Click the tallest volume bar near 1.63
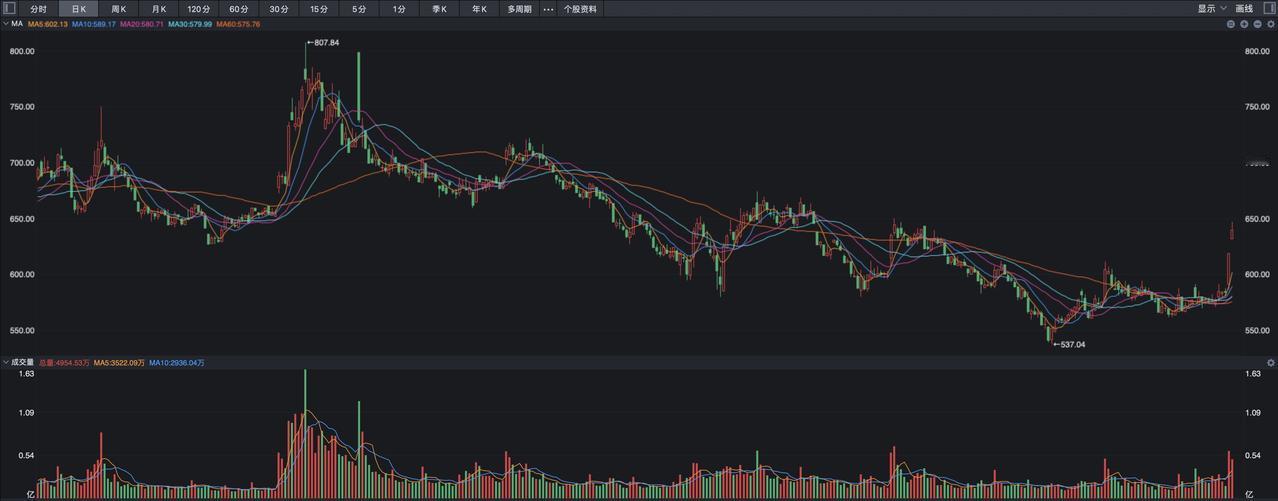Image resolution: width=1278 pixels, height=501 pixels. tap(305, 432)
